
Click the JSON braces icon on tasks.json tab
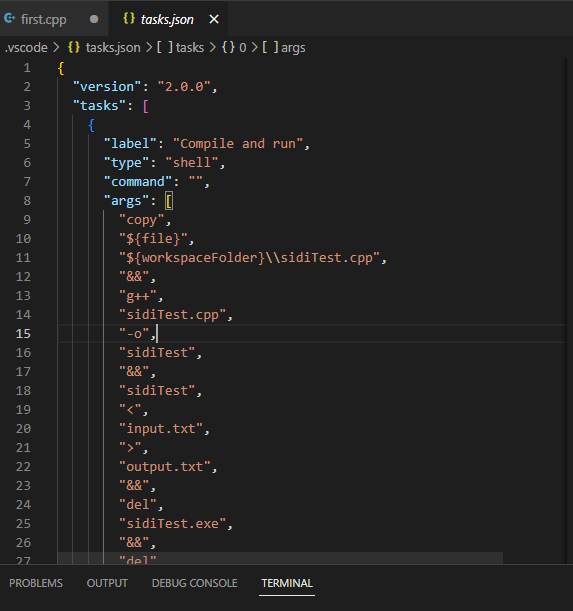[x=129, y=18]
